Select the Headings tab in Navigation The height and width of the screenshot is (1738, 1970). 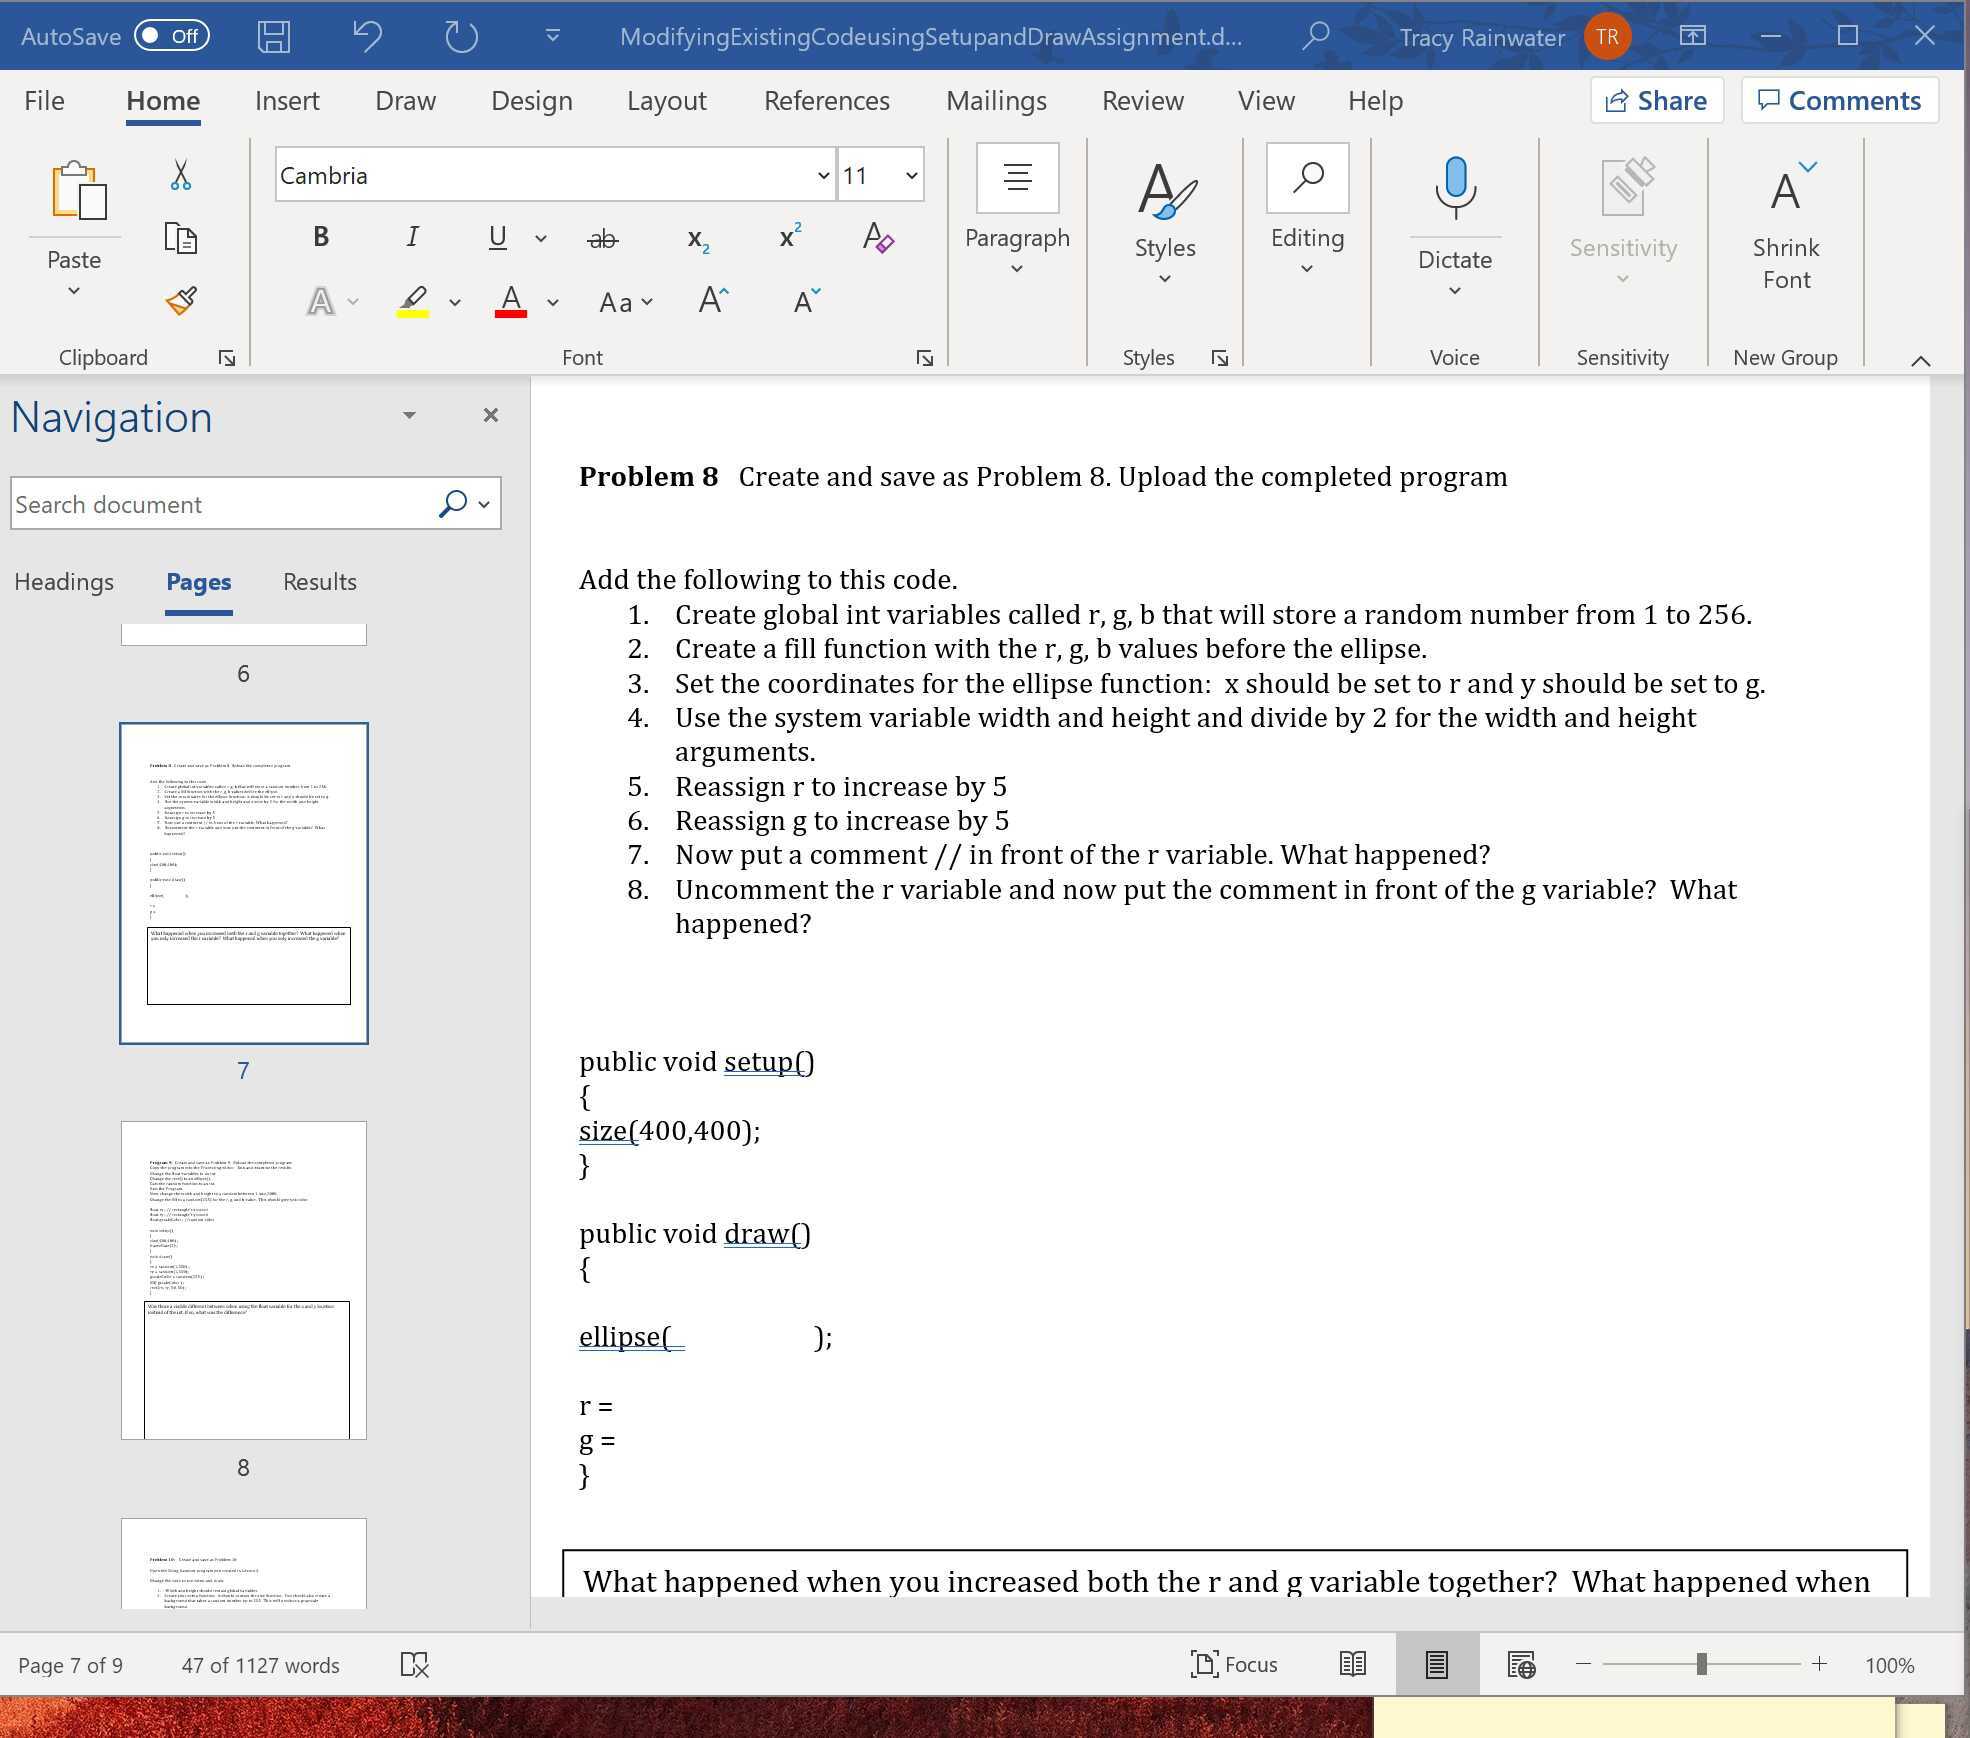coord(63,581)
